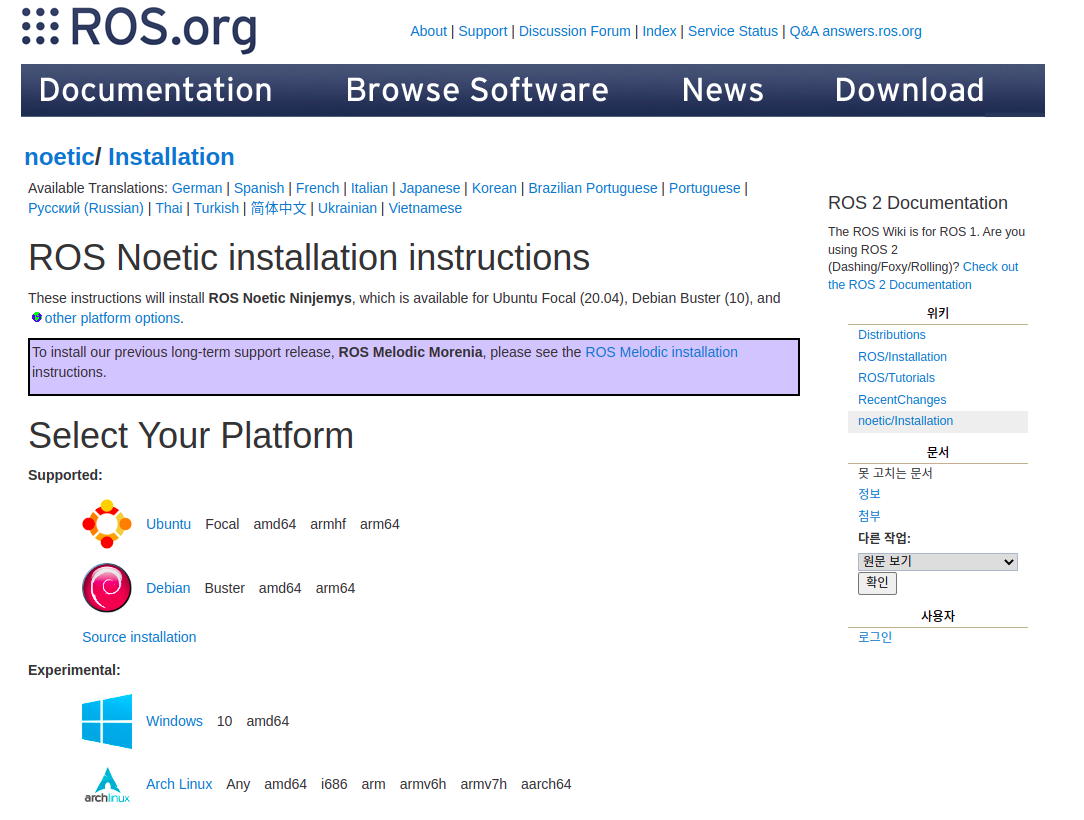Select the Debian platform link

(168, 588)
